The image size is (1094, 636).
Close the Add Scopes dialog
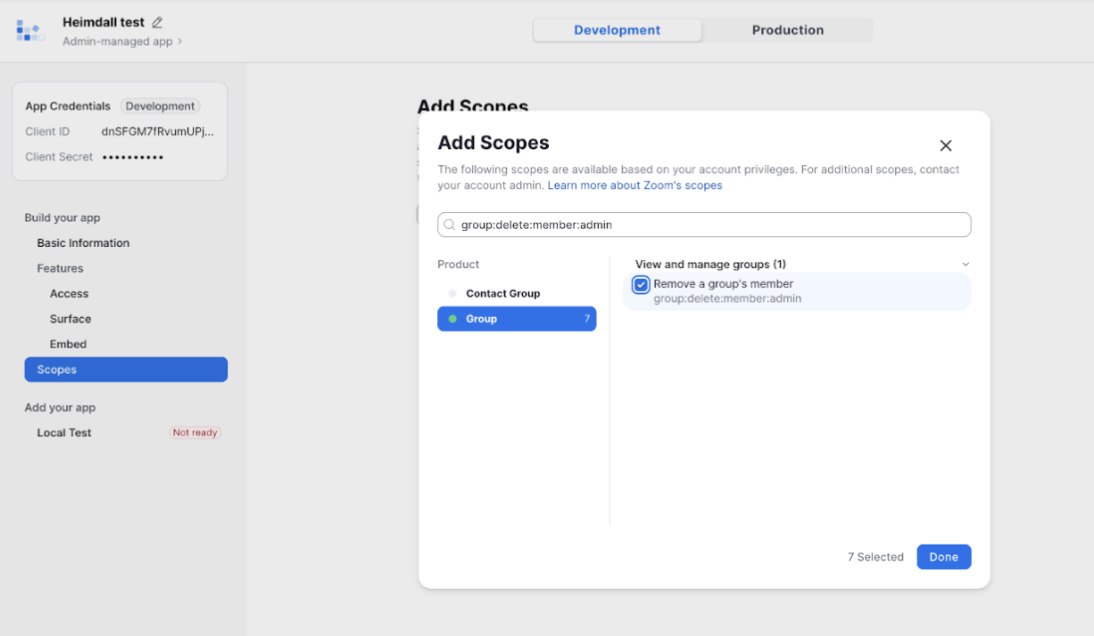(945, 145)
